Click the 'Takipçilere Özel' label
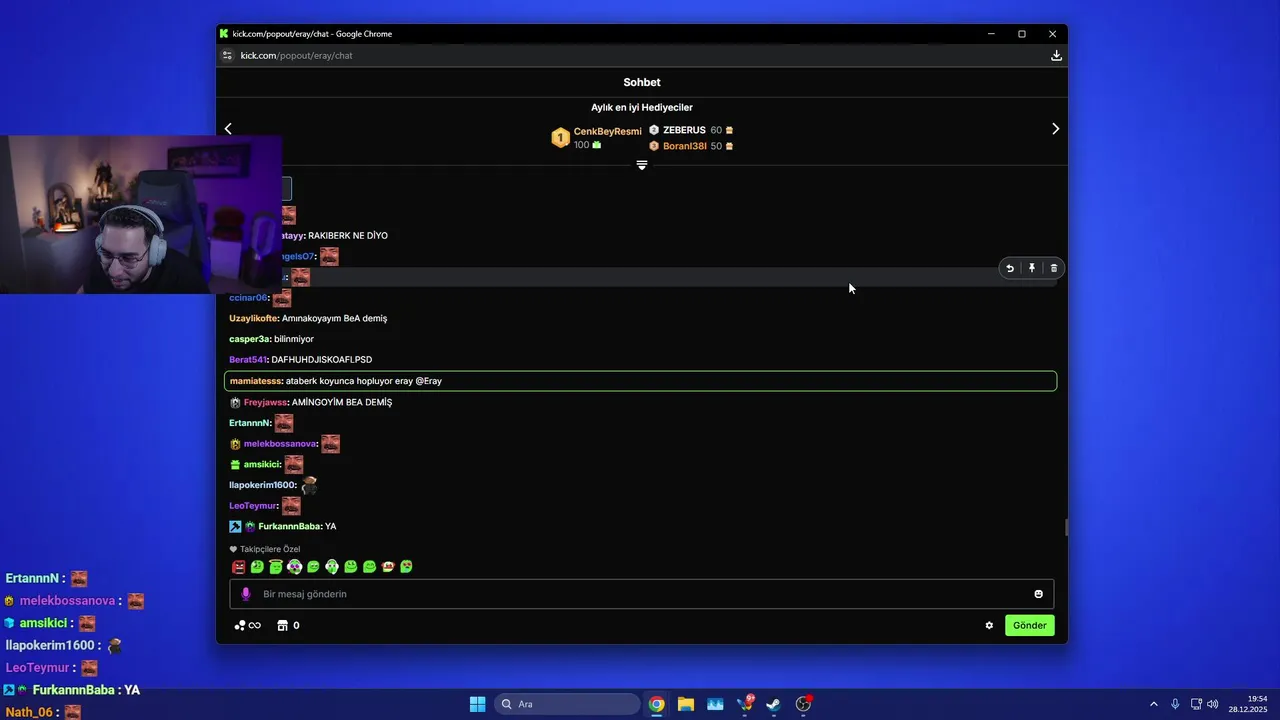 [270, 549]
